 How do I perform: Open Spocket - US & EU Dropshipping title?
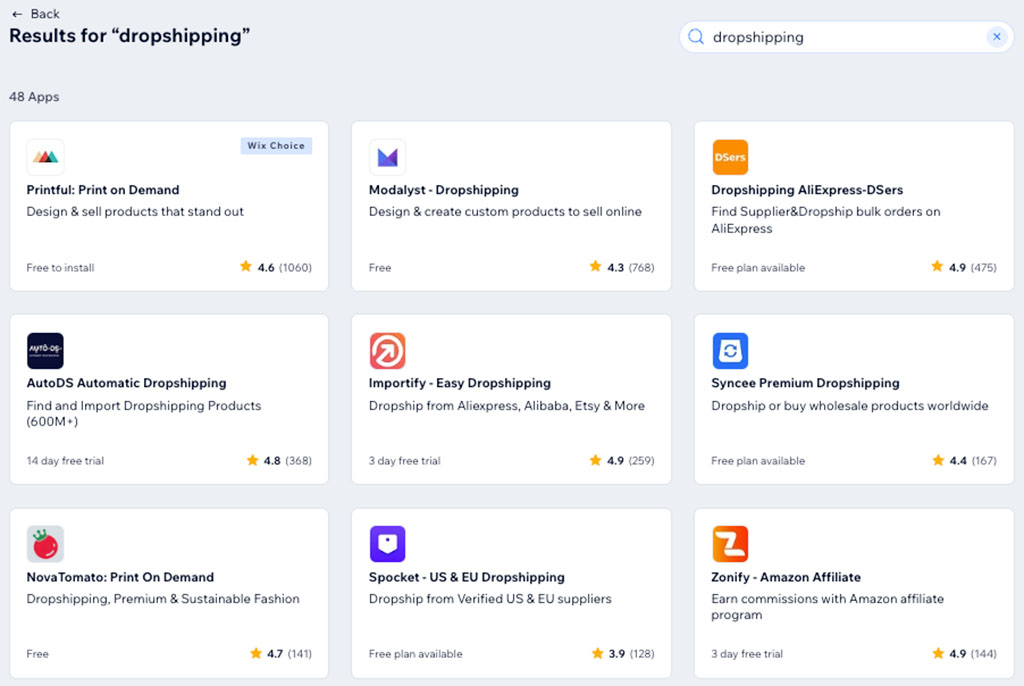[x=466, y=577]
